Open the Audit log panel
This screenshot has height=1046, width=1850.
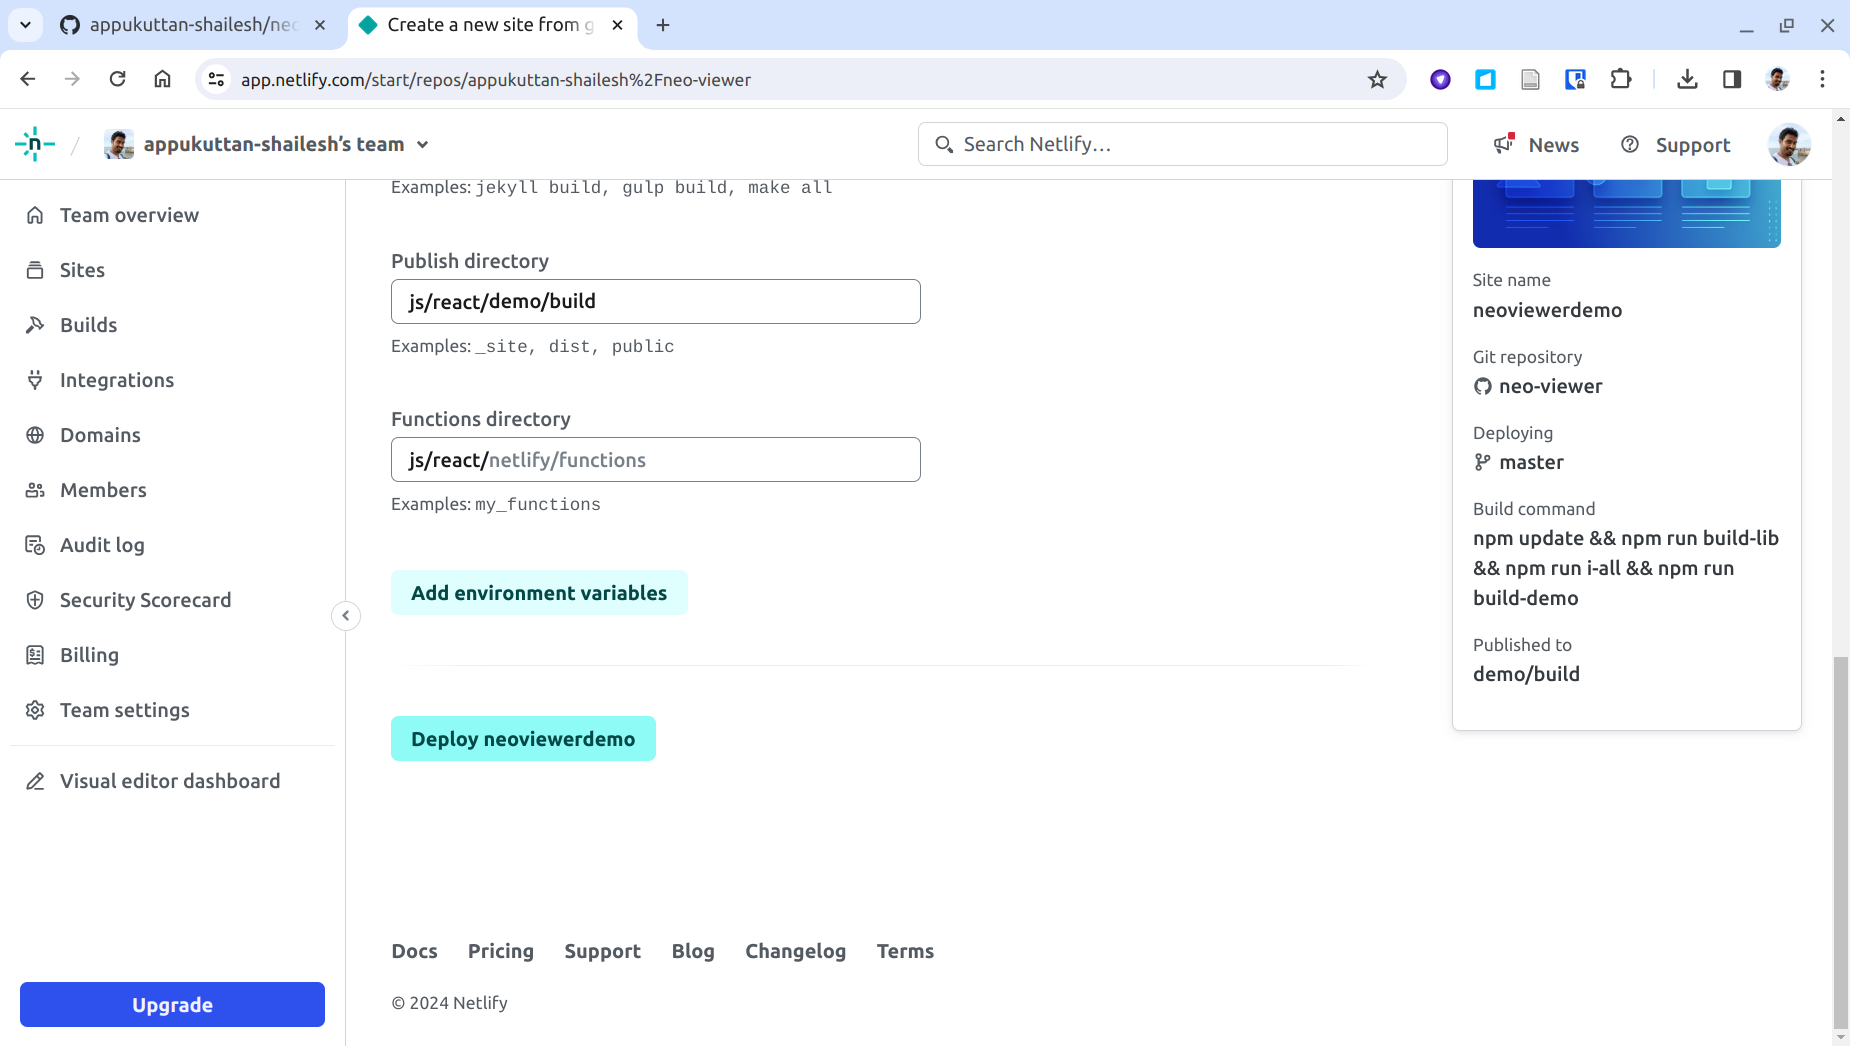coord(104,544)
